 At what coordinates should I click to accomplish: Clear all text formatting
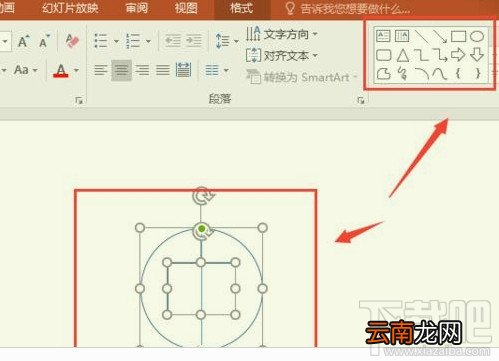coord(72,41)
